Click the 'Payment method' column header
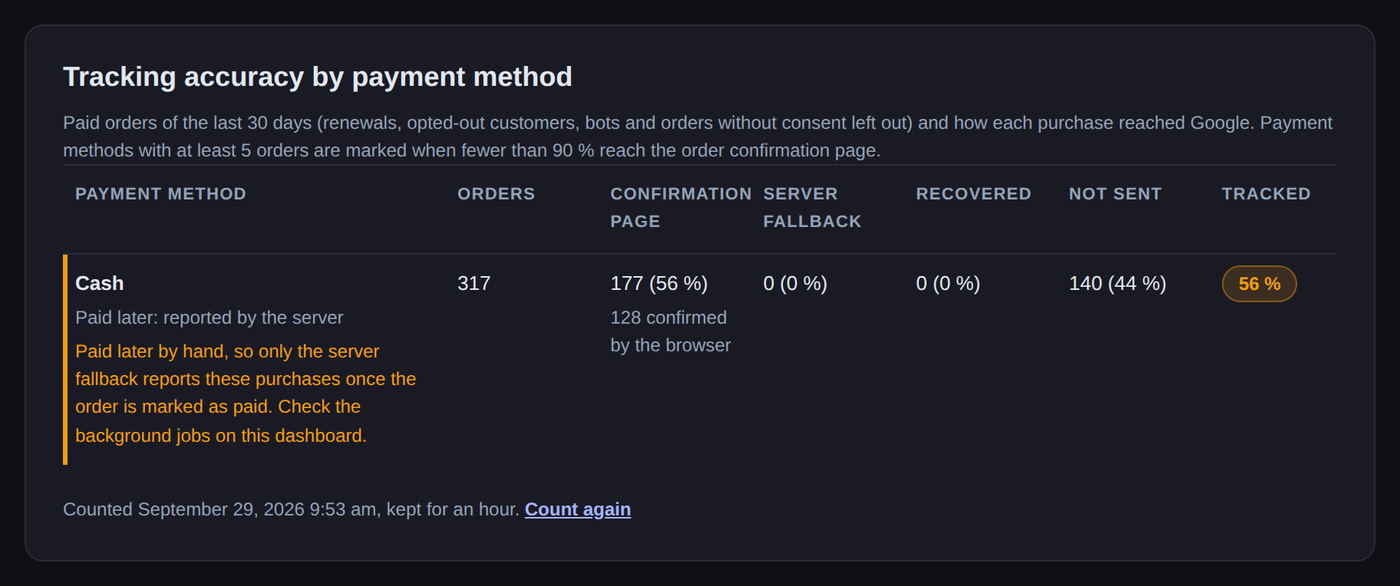The width and height of the screenshot is (1400, 586). pyautogui.click(x=161, y=194)
